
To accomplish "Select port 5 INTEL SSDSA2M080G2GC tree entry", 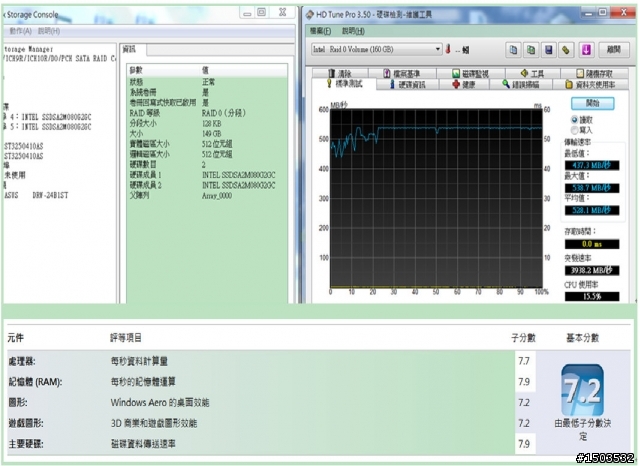I will click(48, 127).
